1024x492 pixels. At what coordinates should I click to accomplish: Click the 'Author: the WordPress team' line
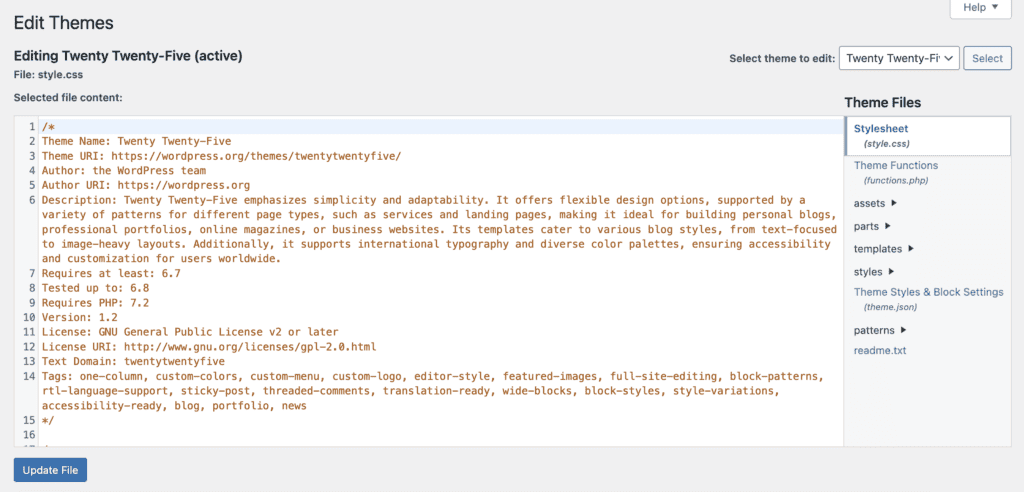click(x=124, y=171)
